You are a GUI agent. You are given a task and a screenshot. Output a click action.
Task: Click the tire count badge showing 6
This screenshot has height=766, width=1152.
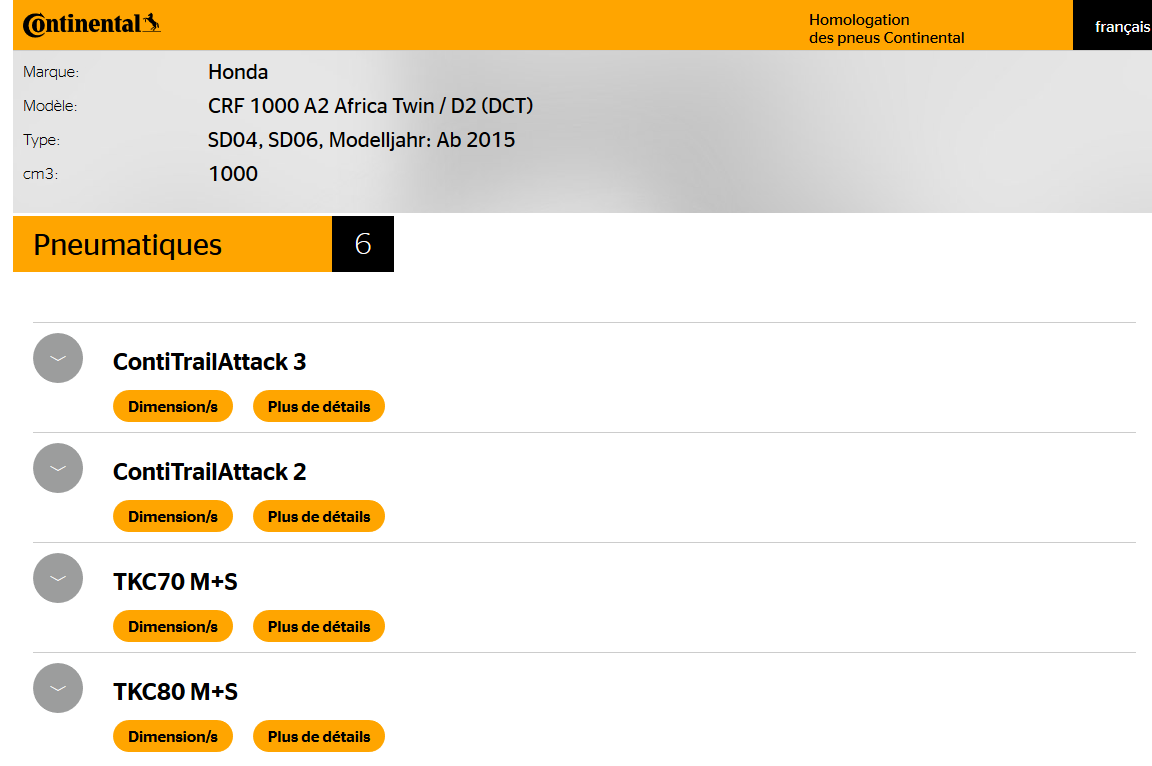coord(363,244)
